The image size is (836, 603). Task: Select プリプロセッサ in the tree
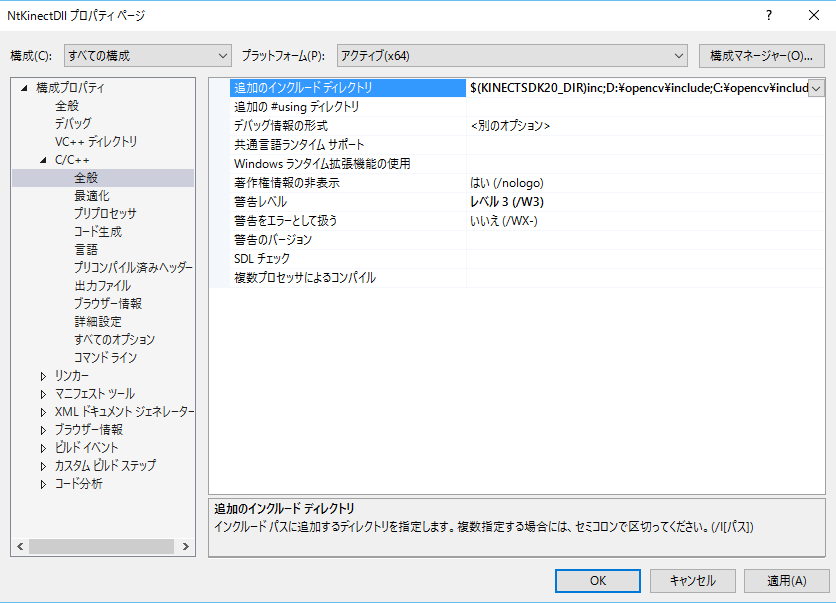105,214
